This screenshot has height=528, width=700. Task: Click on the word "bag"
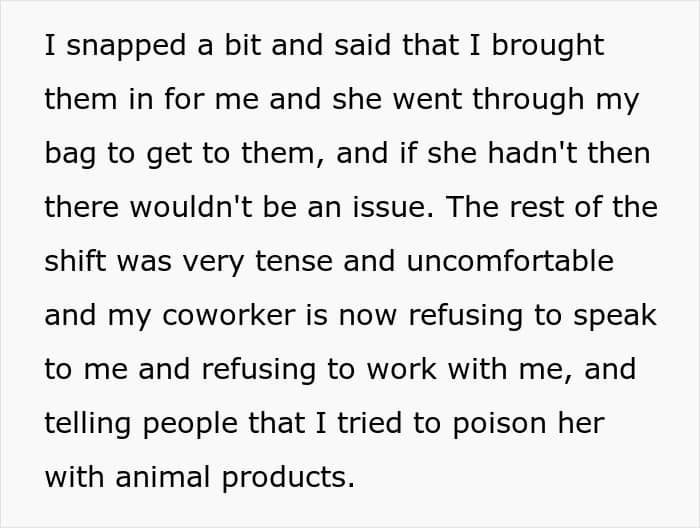pyautogui.click(x=70, y=154)
